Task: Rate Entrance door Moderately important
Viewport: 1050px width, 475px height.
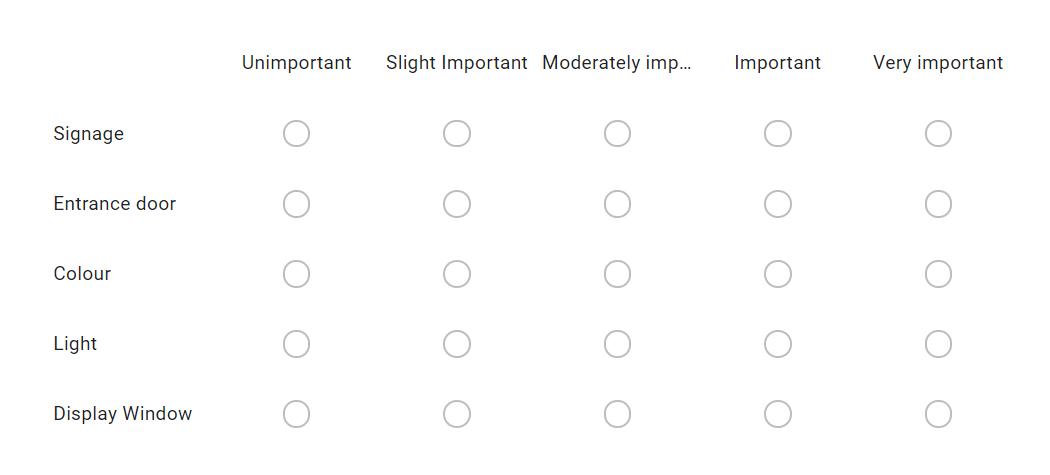Action: click(617, 204)
